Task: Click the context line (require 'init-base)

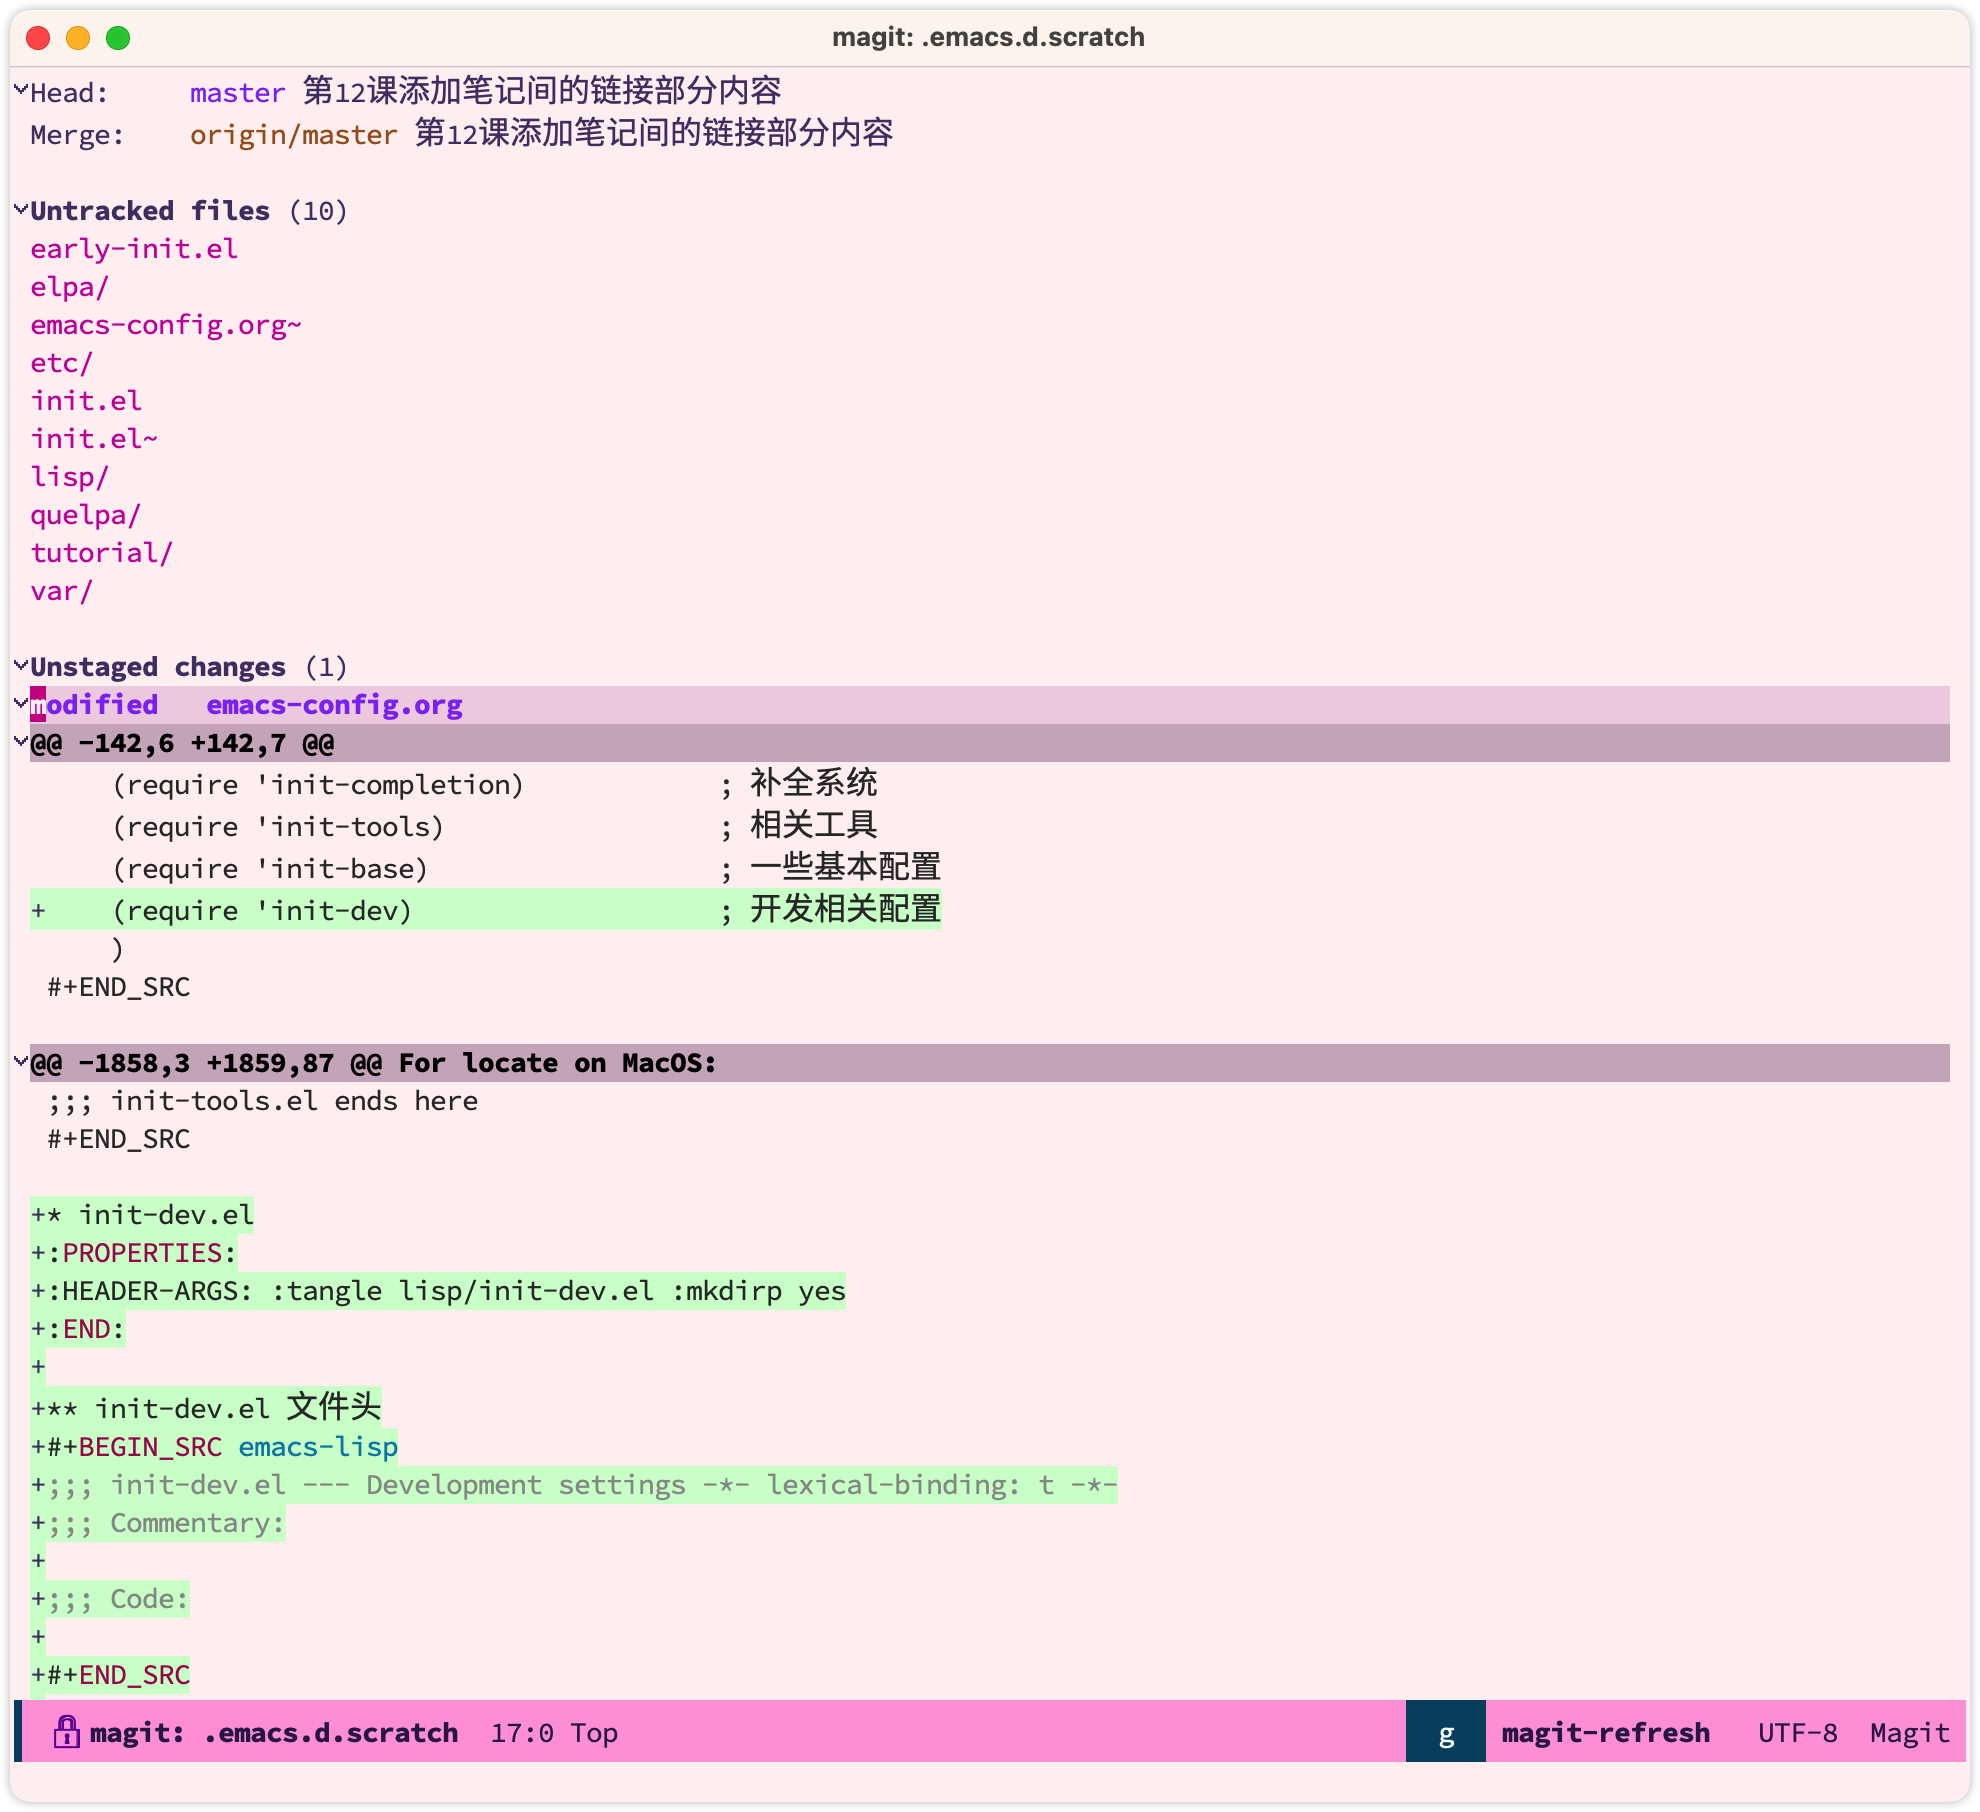Action: tap(527, 868)
